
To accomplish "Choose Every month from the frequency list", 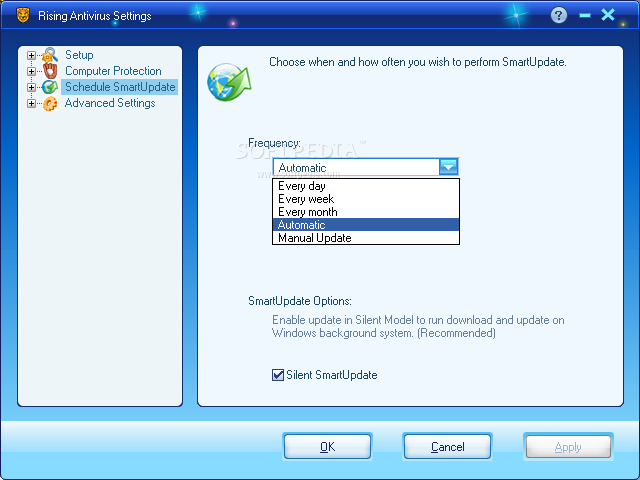I will pos(366,212).
